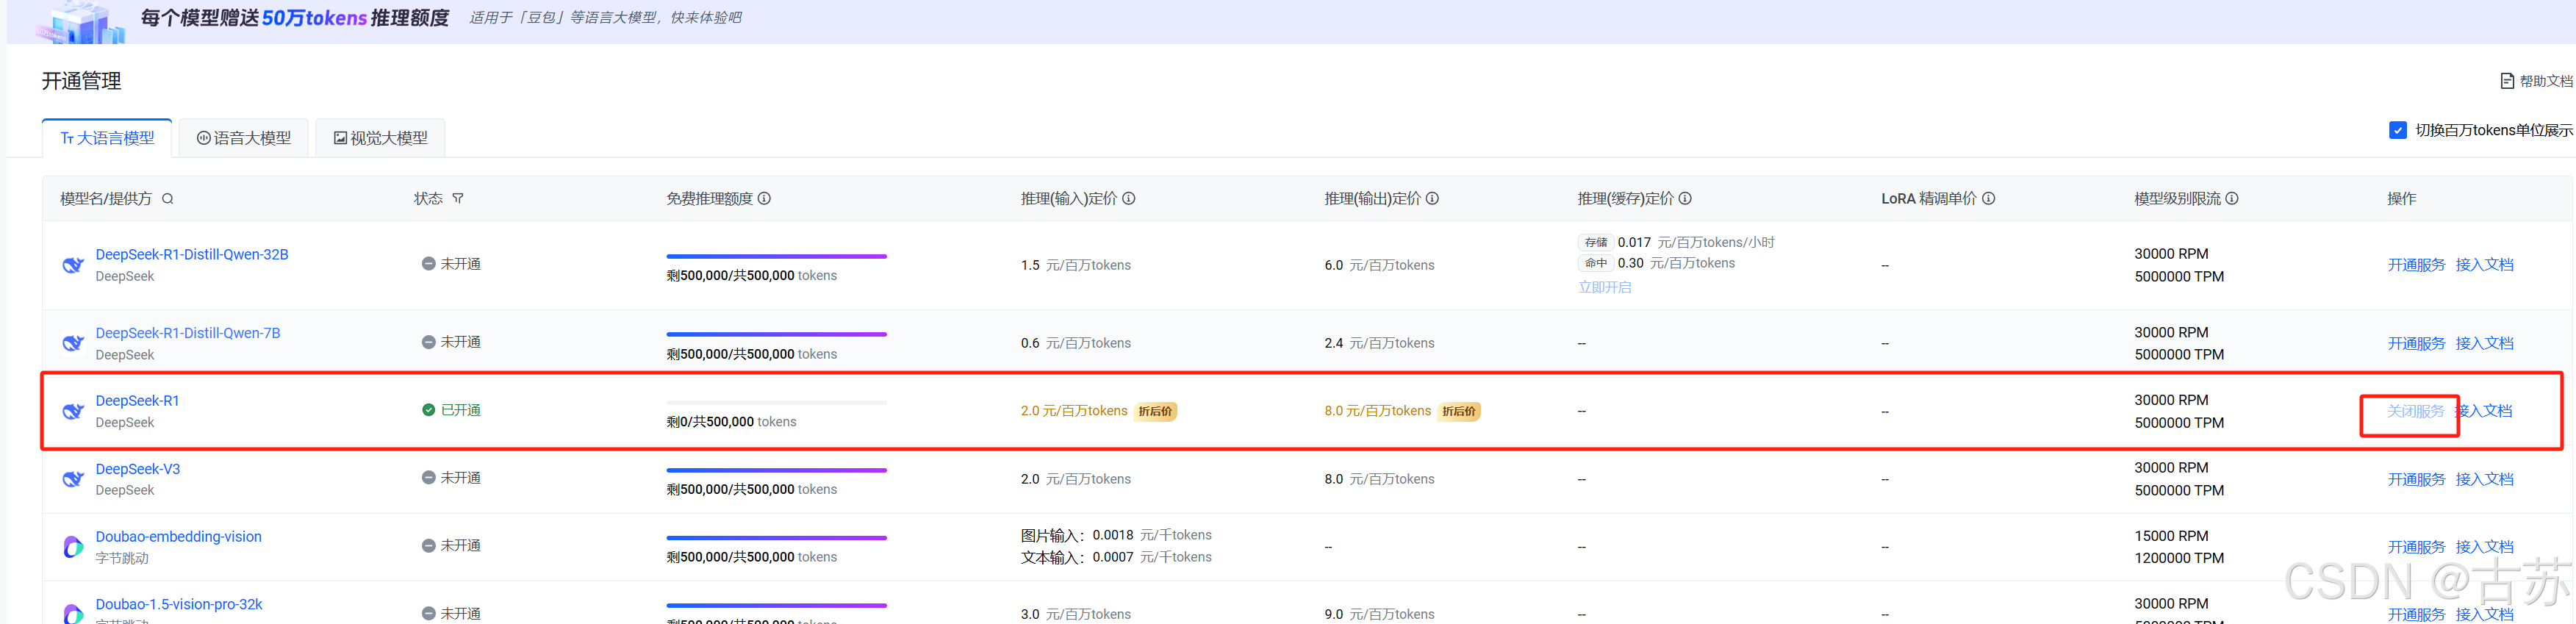
Task: Click 接入文档 for DeepSeek-R1
Action: pyautogui.click(x=2484, y=411)
